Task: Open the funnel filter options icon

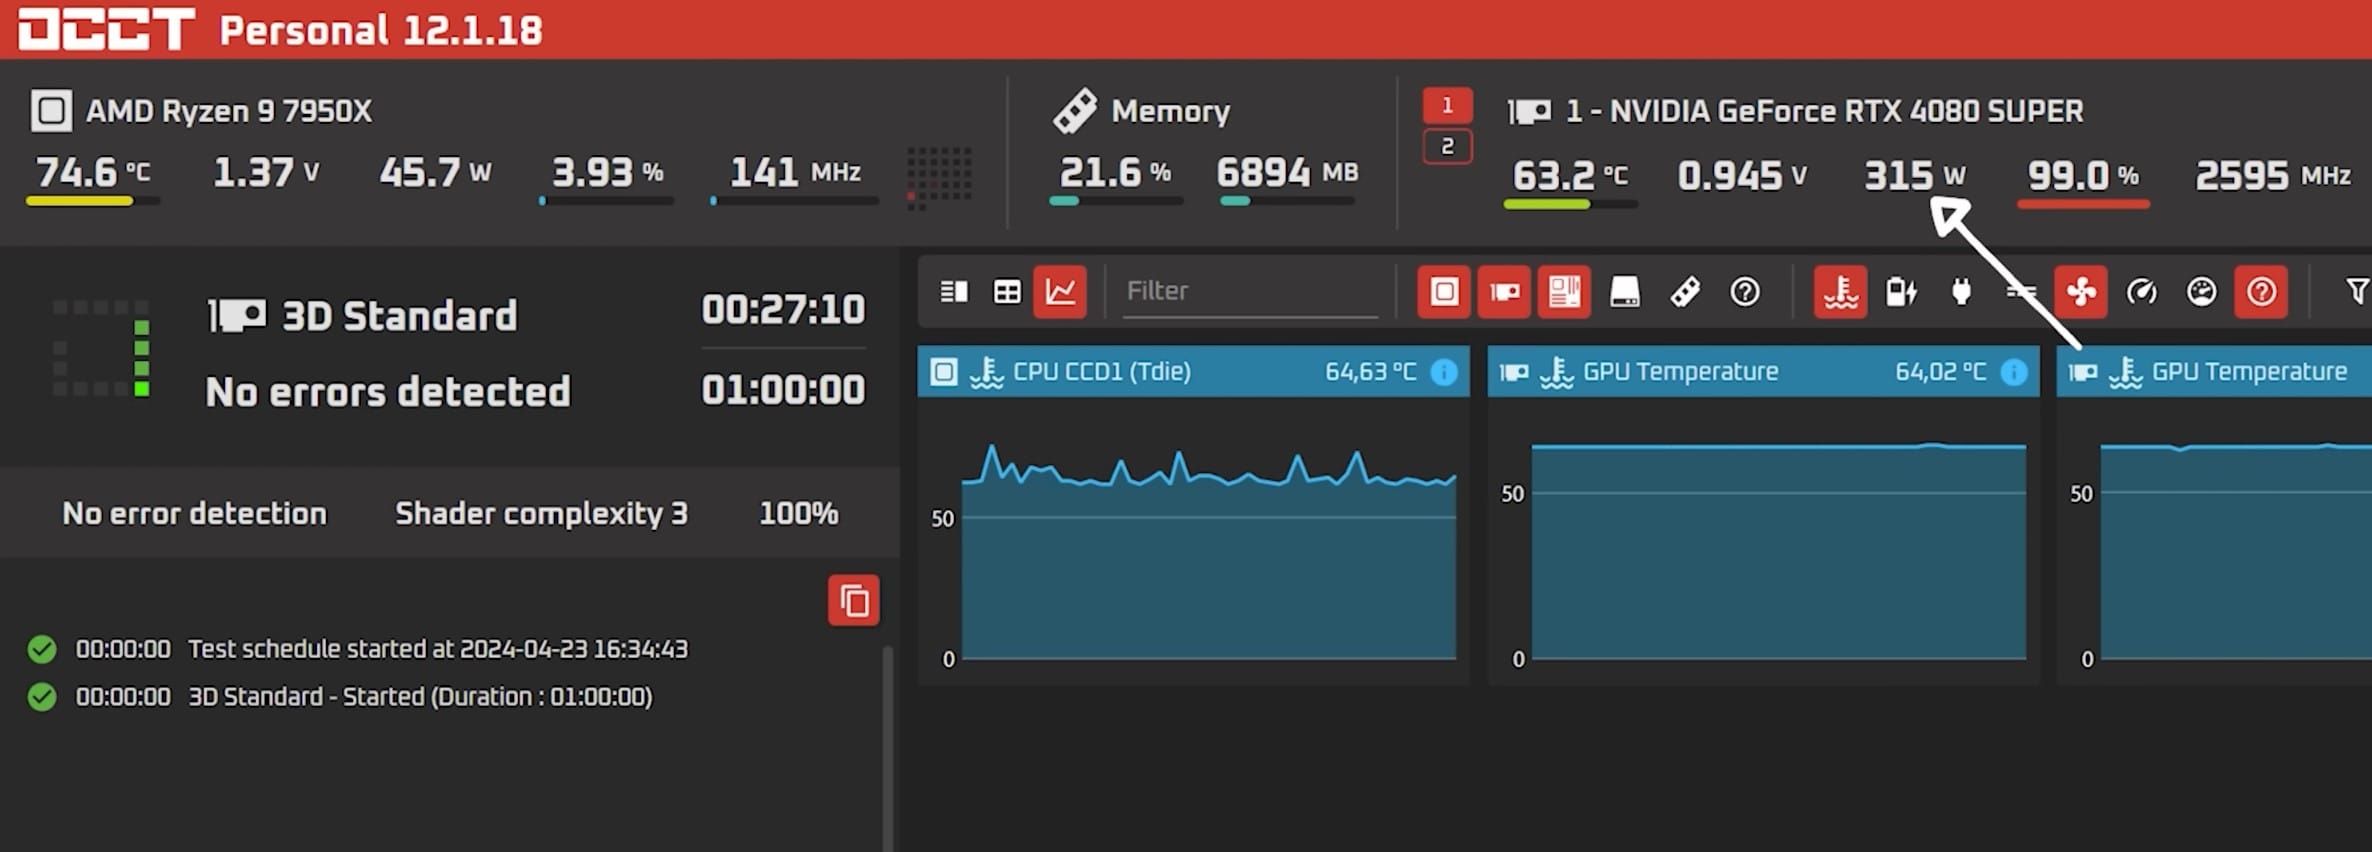Action: coord(2357,291)
